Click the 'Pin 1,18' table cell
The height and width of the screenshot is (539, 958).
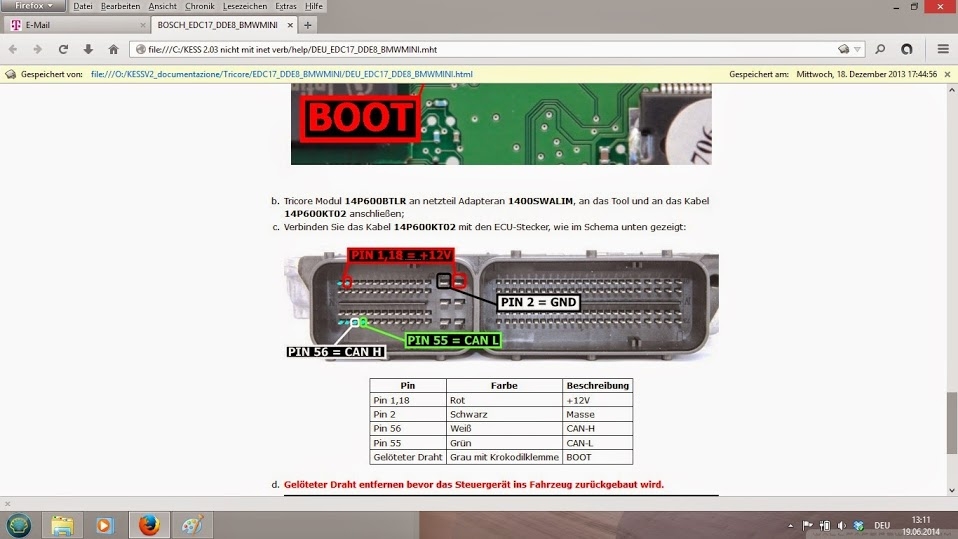pos(408,400)
